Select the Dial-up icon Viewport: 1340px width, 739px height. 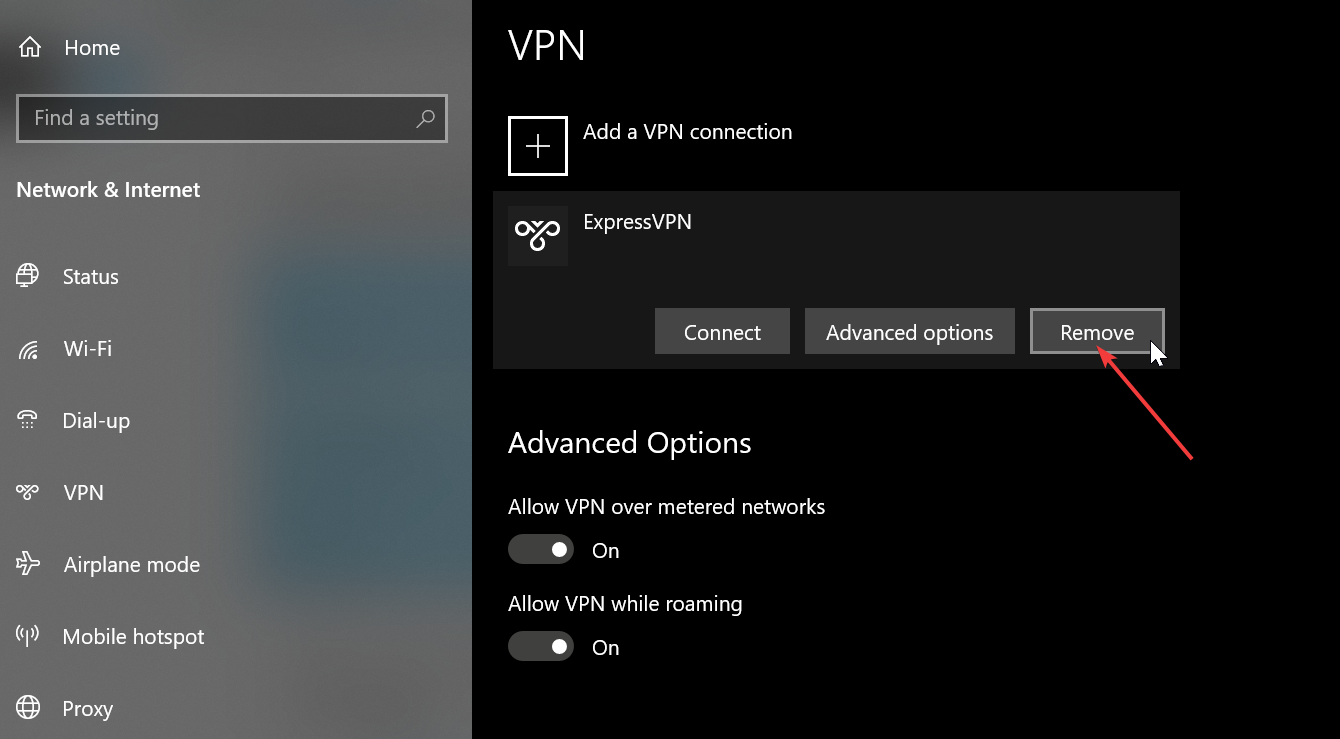[27, 420]
